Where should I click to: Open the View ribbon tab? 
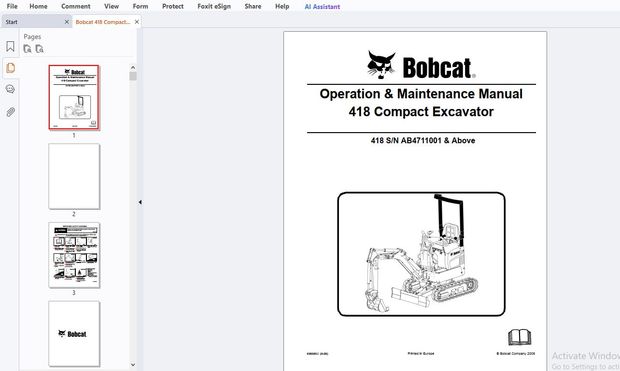pyautogui.click(x=111, y=6)
